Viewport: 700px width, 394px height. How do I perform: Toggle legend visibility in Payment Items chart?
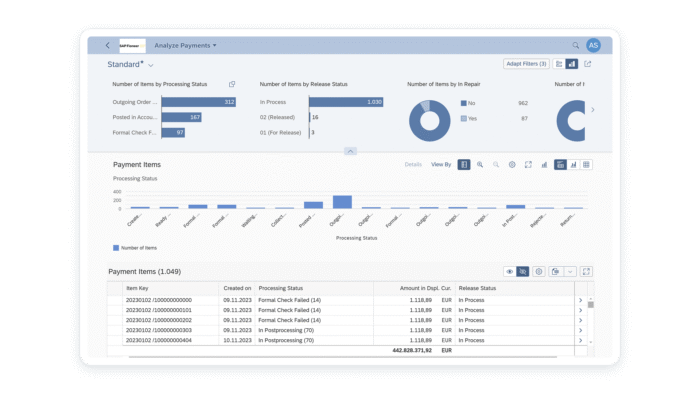[464, 165]
